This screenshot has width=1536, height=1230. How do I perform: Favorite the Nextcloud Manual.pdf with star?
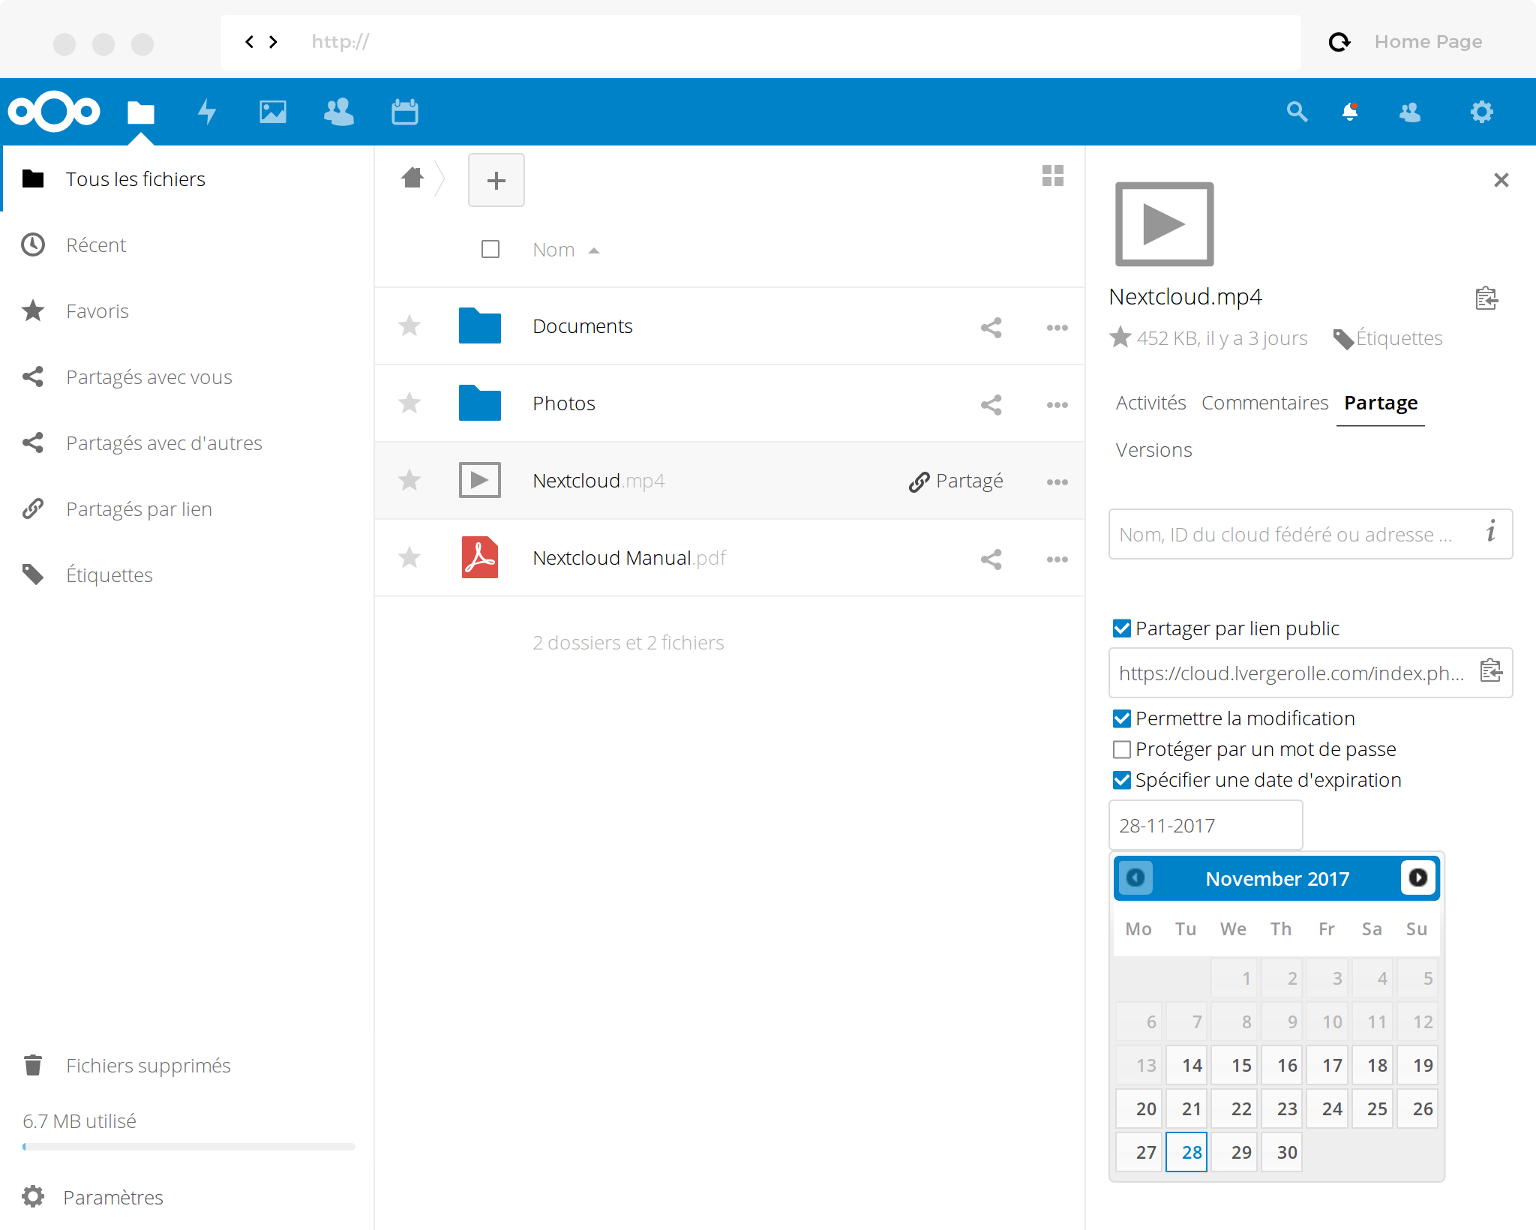(410, 558)
